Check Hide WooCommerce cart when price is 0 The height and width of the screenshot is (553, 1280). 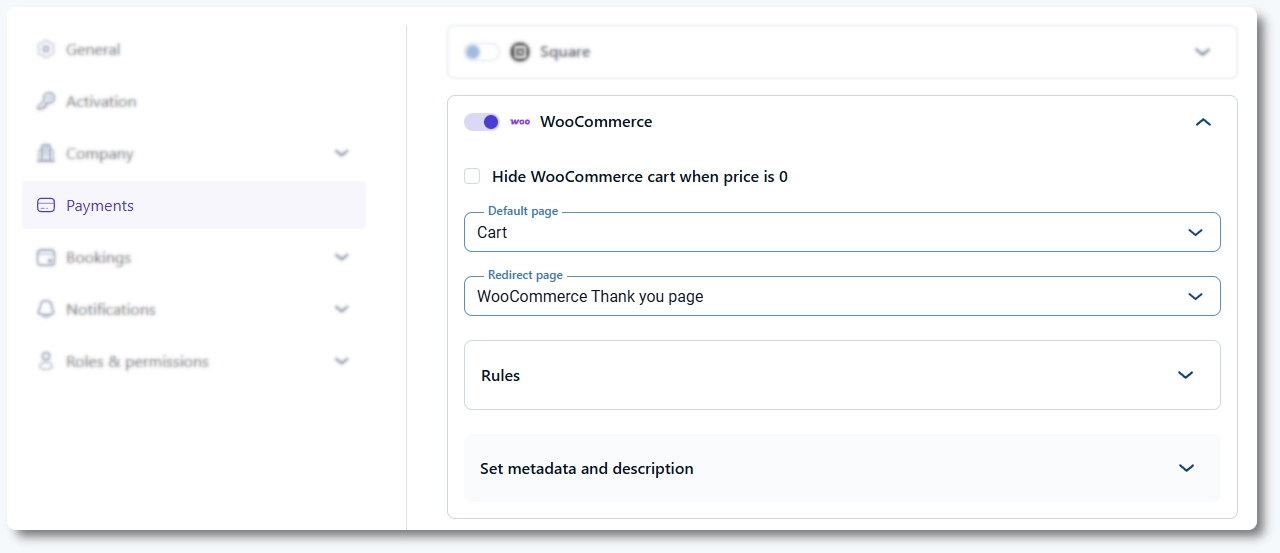(472, 177)
